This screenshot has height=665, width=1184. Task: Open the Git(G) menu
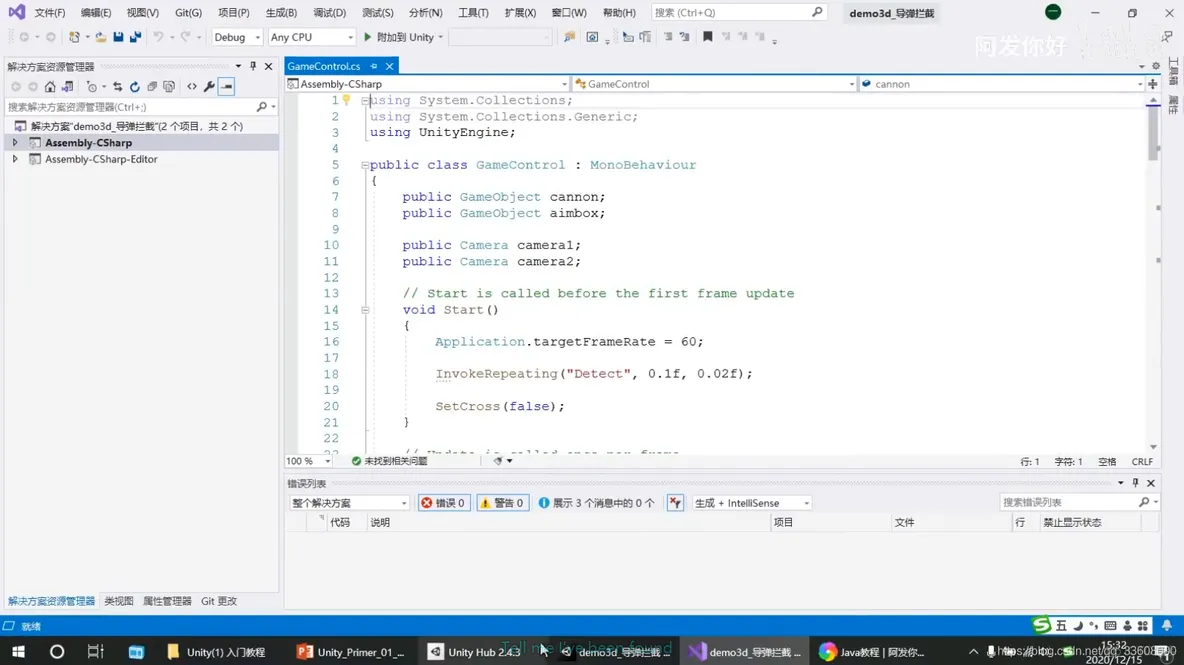(188, 13)
